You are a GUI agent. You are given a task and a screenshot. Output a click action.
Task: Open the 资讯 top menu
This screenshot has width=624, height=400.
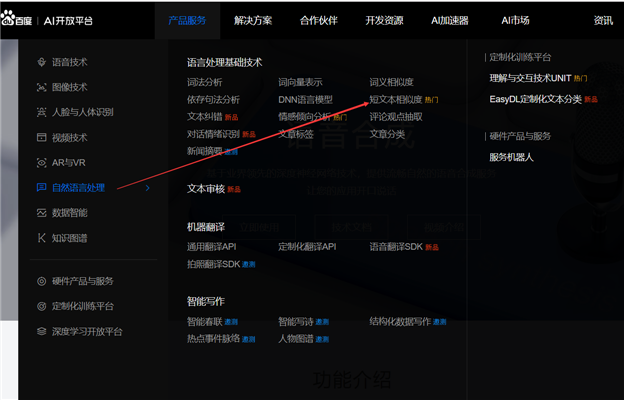tap(603, 20)
